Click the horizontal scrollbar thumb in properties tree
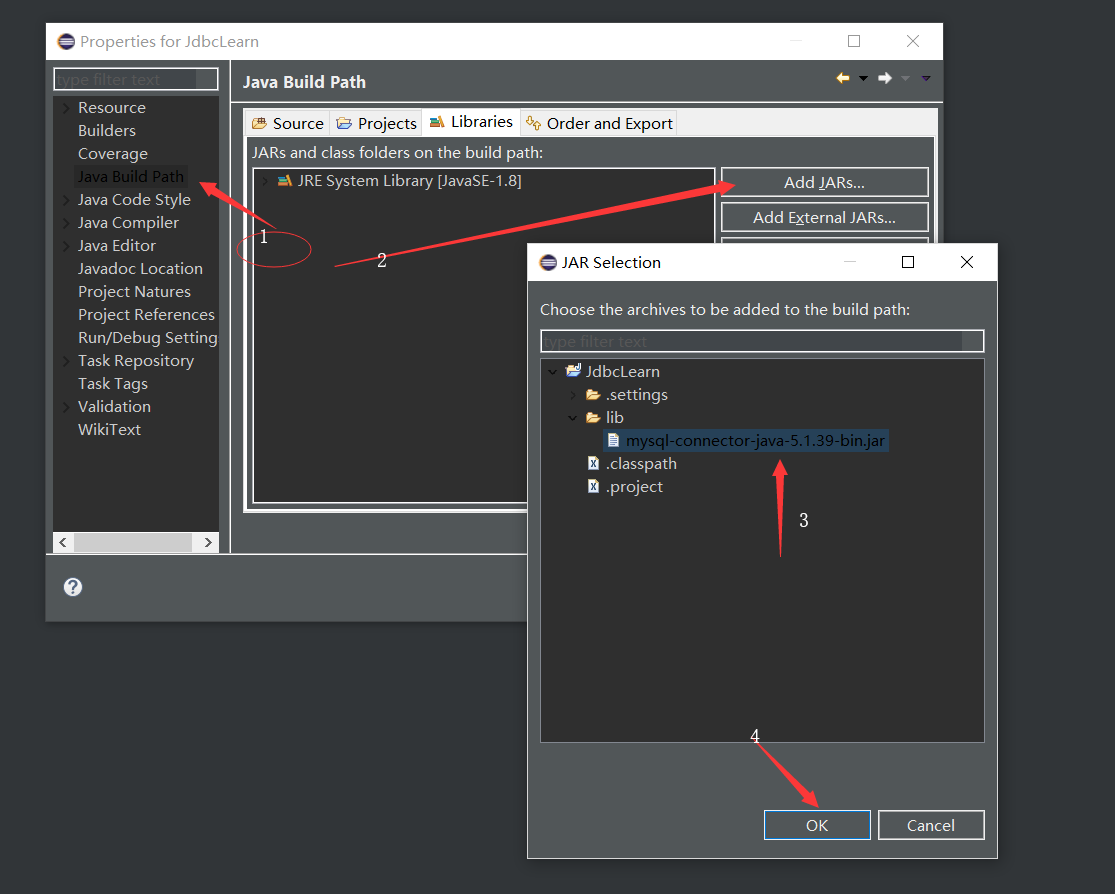 pos(132,542)
